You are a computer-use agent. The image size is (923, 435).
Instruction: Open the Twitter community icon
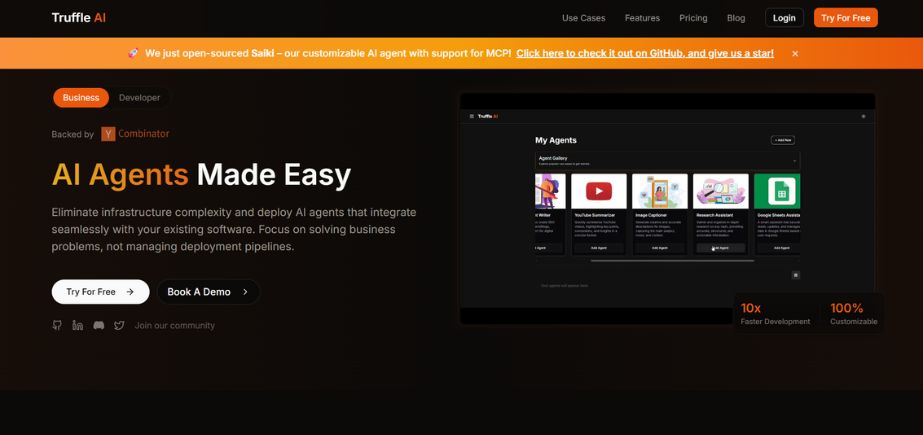pos(119,325)
